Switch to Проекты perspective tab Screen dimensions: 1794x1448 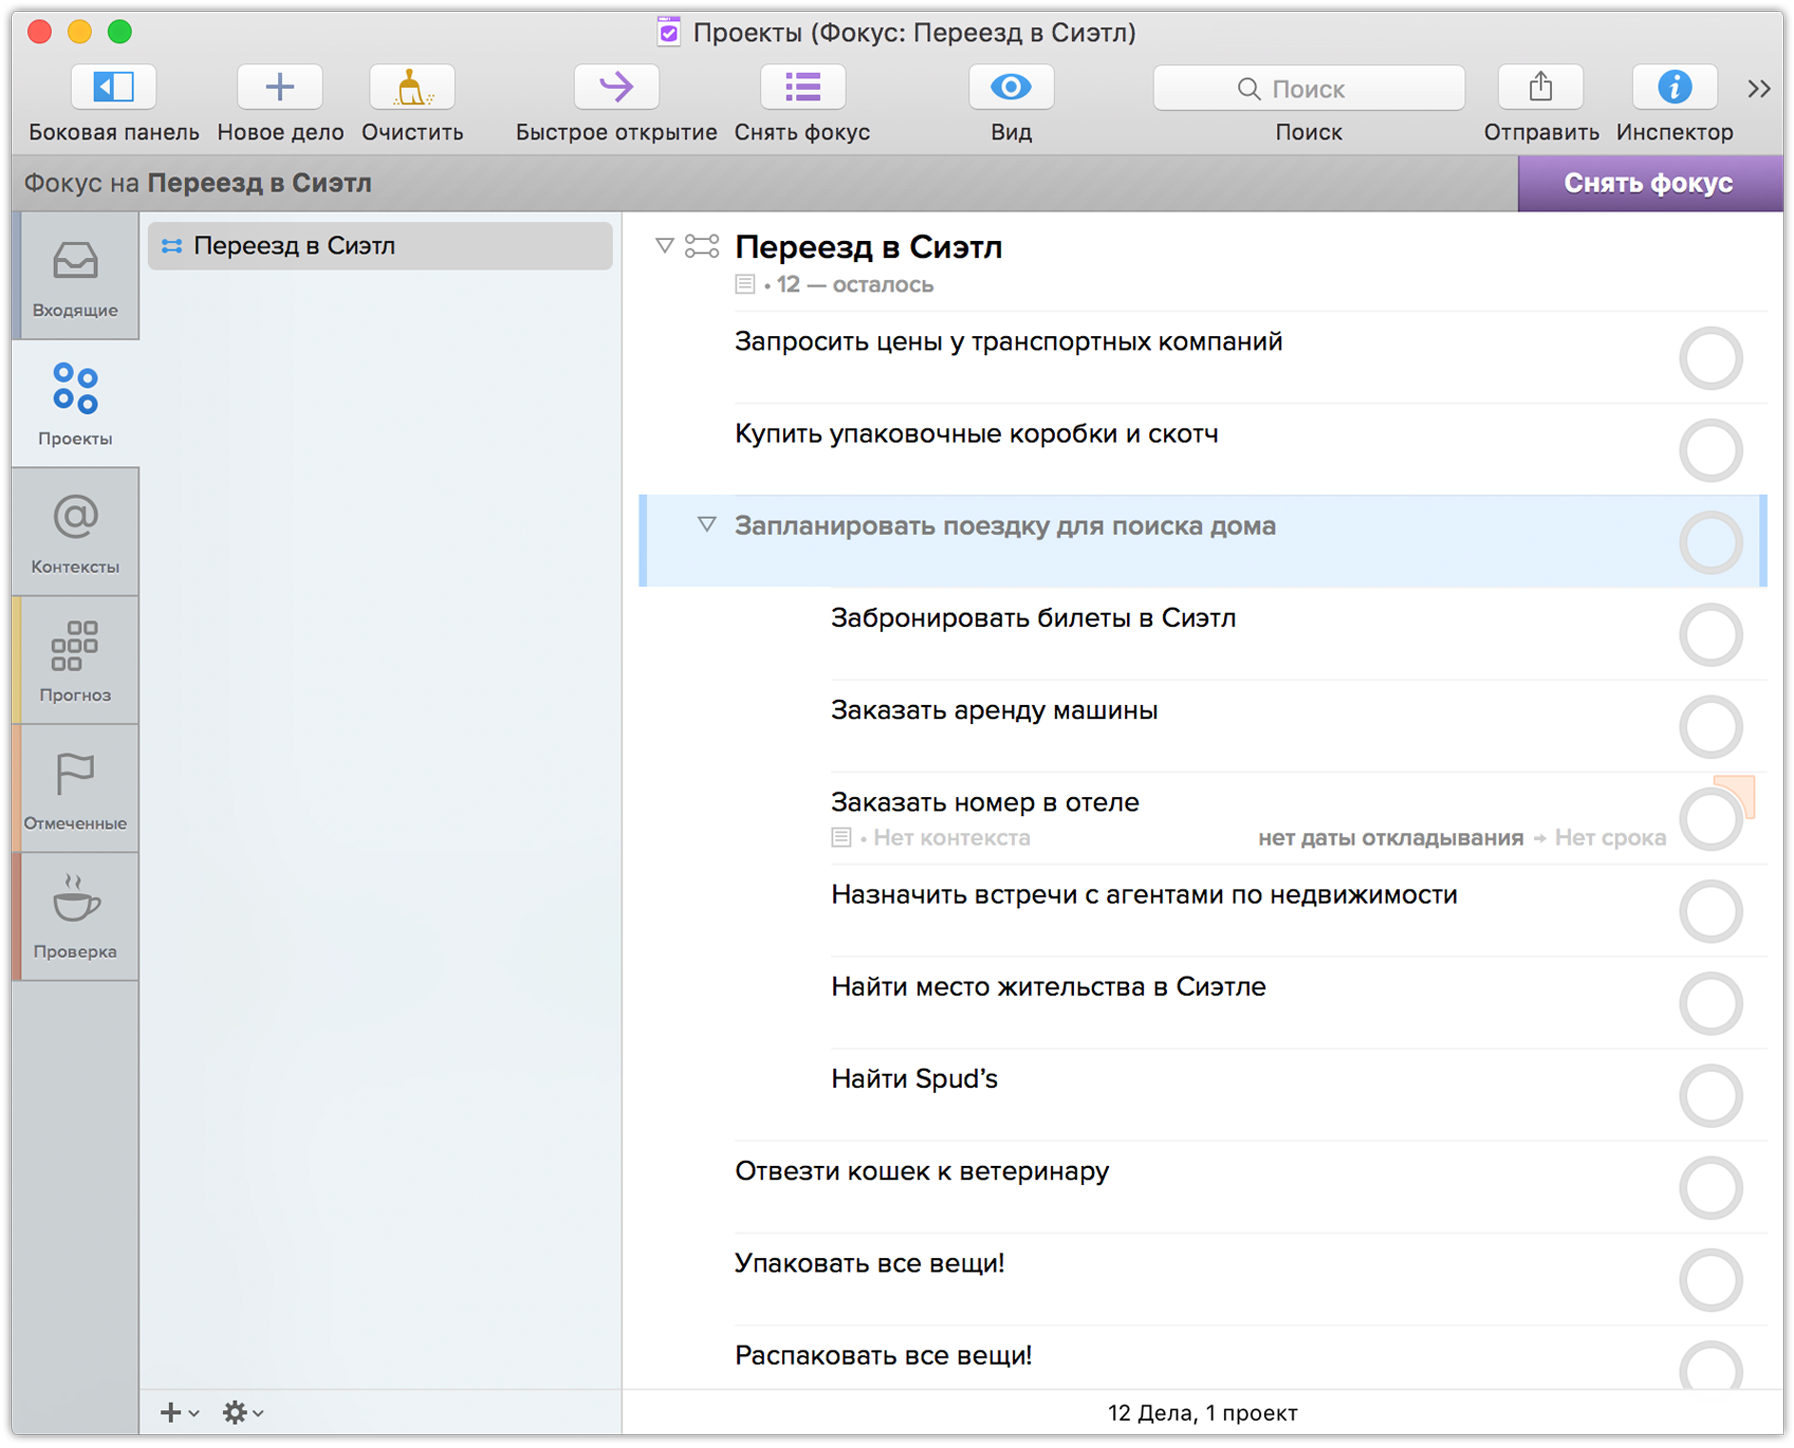pos(76,404)
